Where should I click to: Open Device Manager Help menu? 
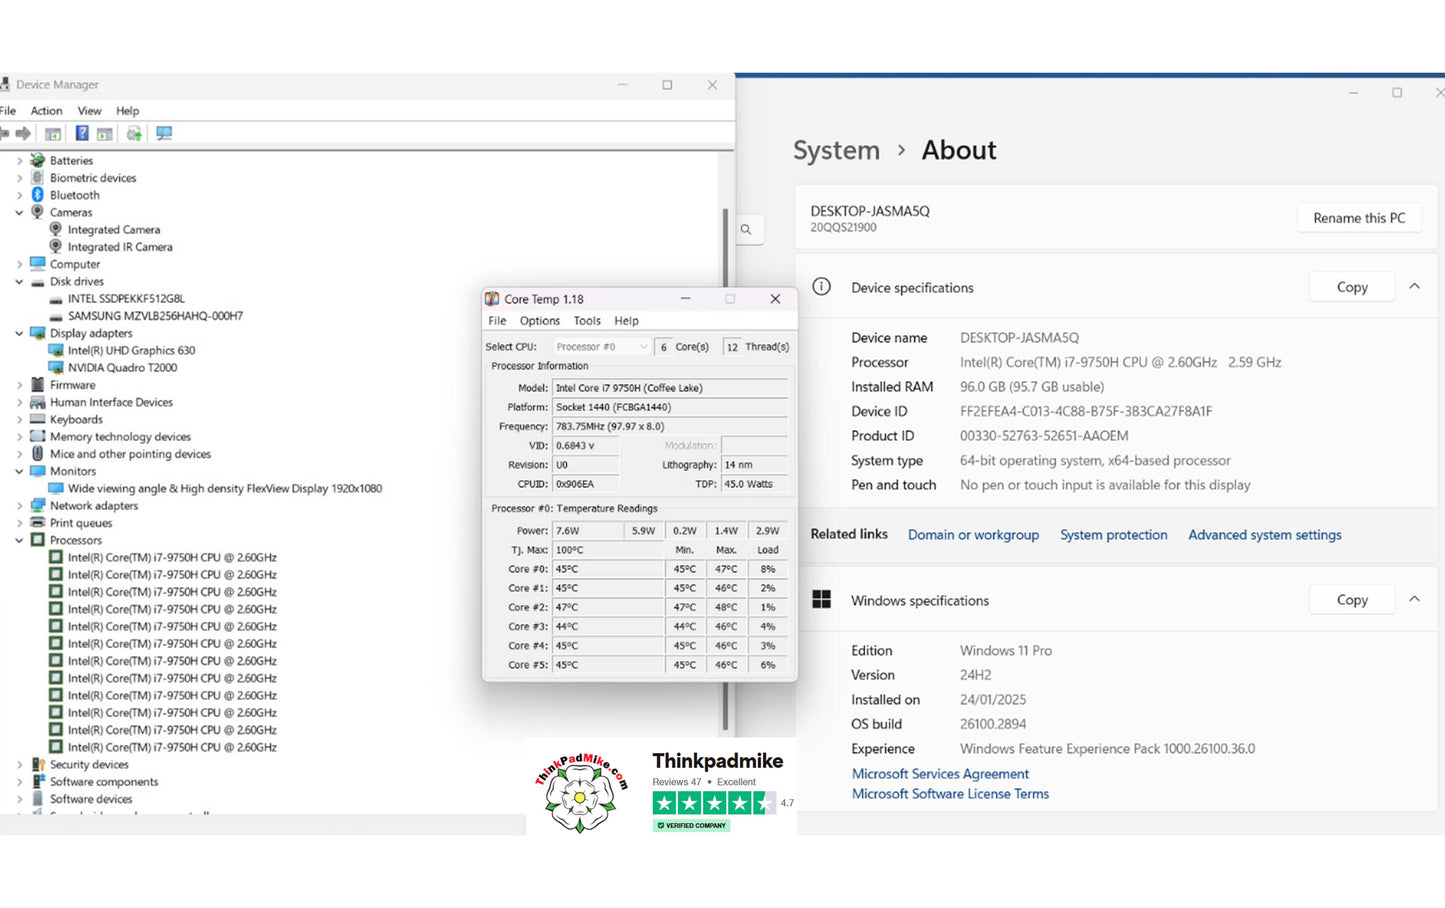[x=127, y=111]
